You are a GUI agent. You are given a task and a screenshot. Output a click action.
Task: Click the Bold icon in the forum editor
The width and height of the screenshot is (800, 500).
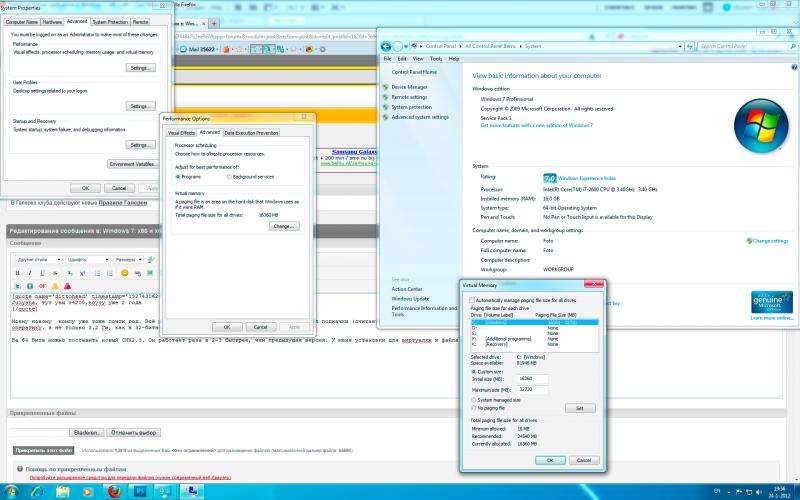17,273
